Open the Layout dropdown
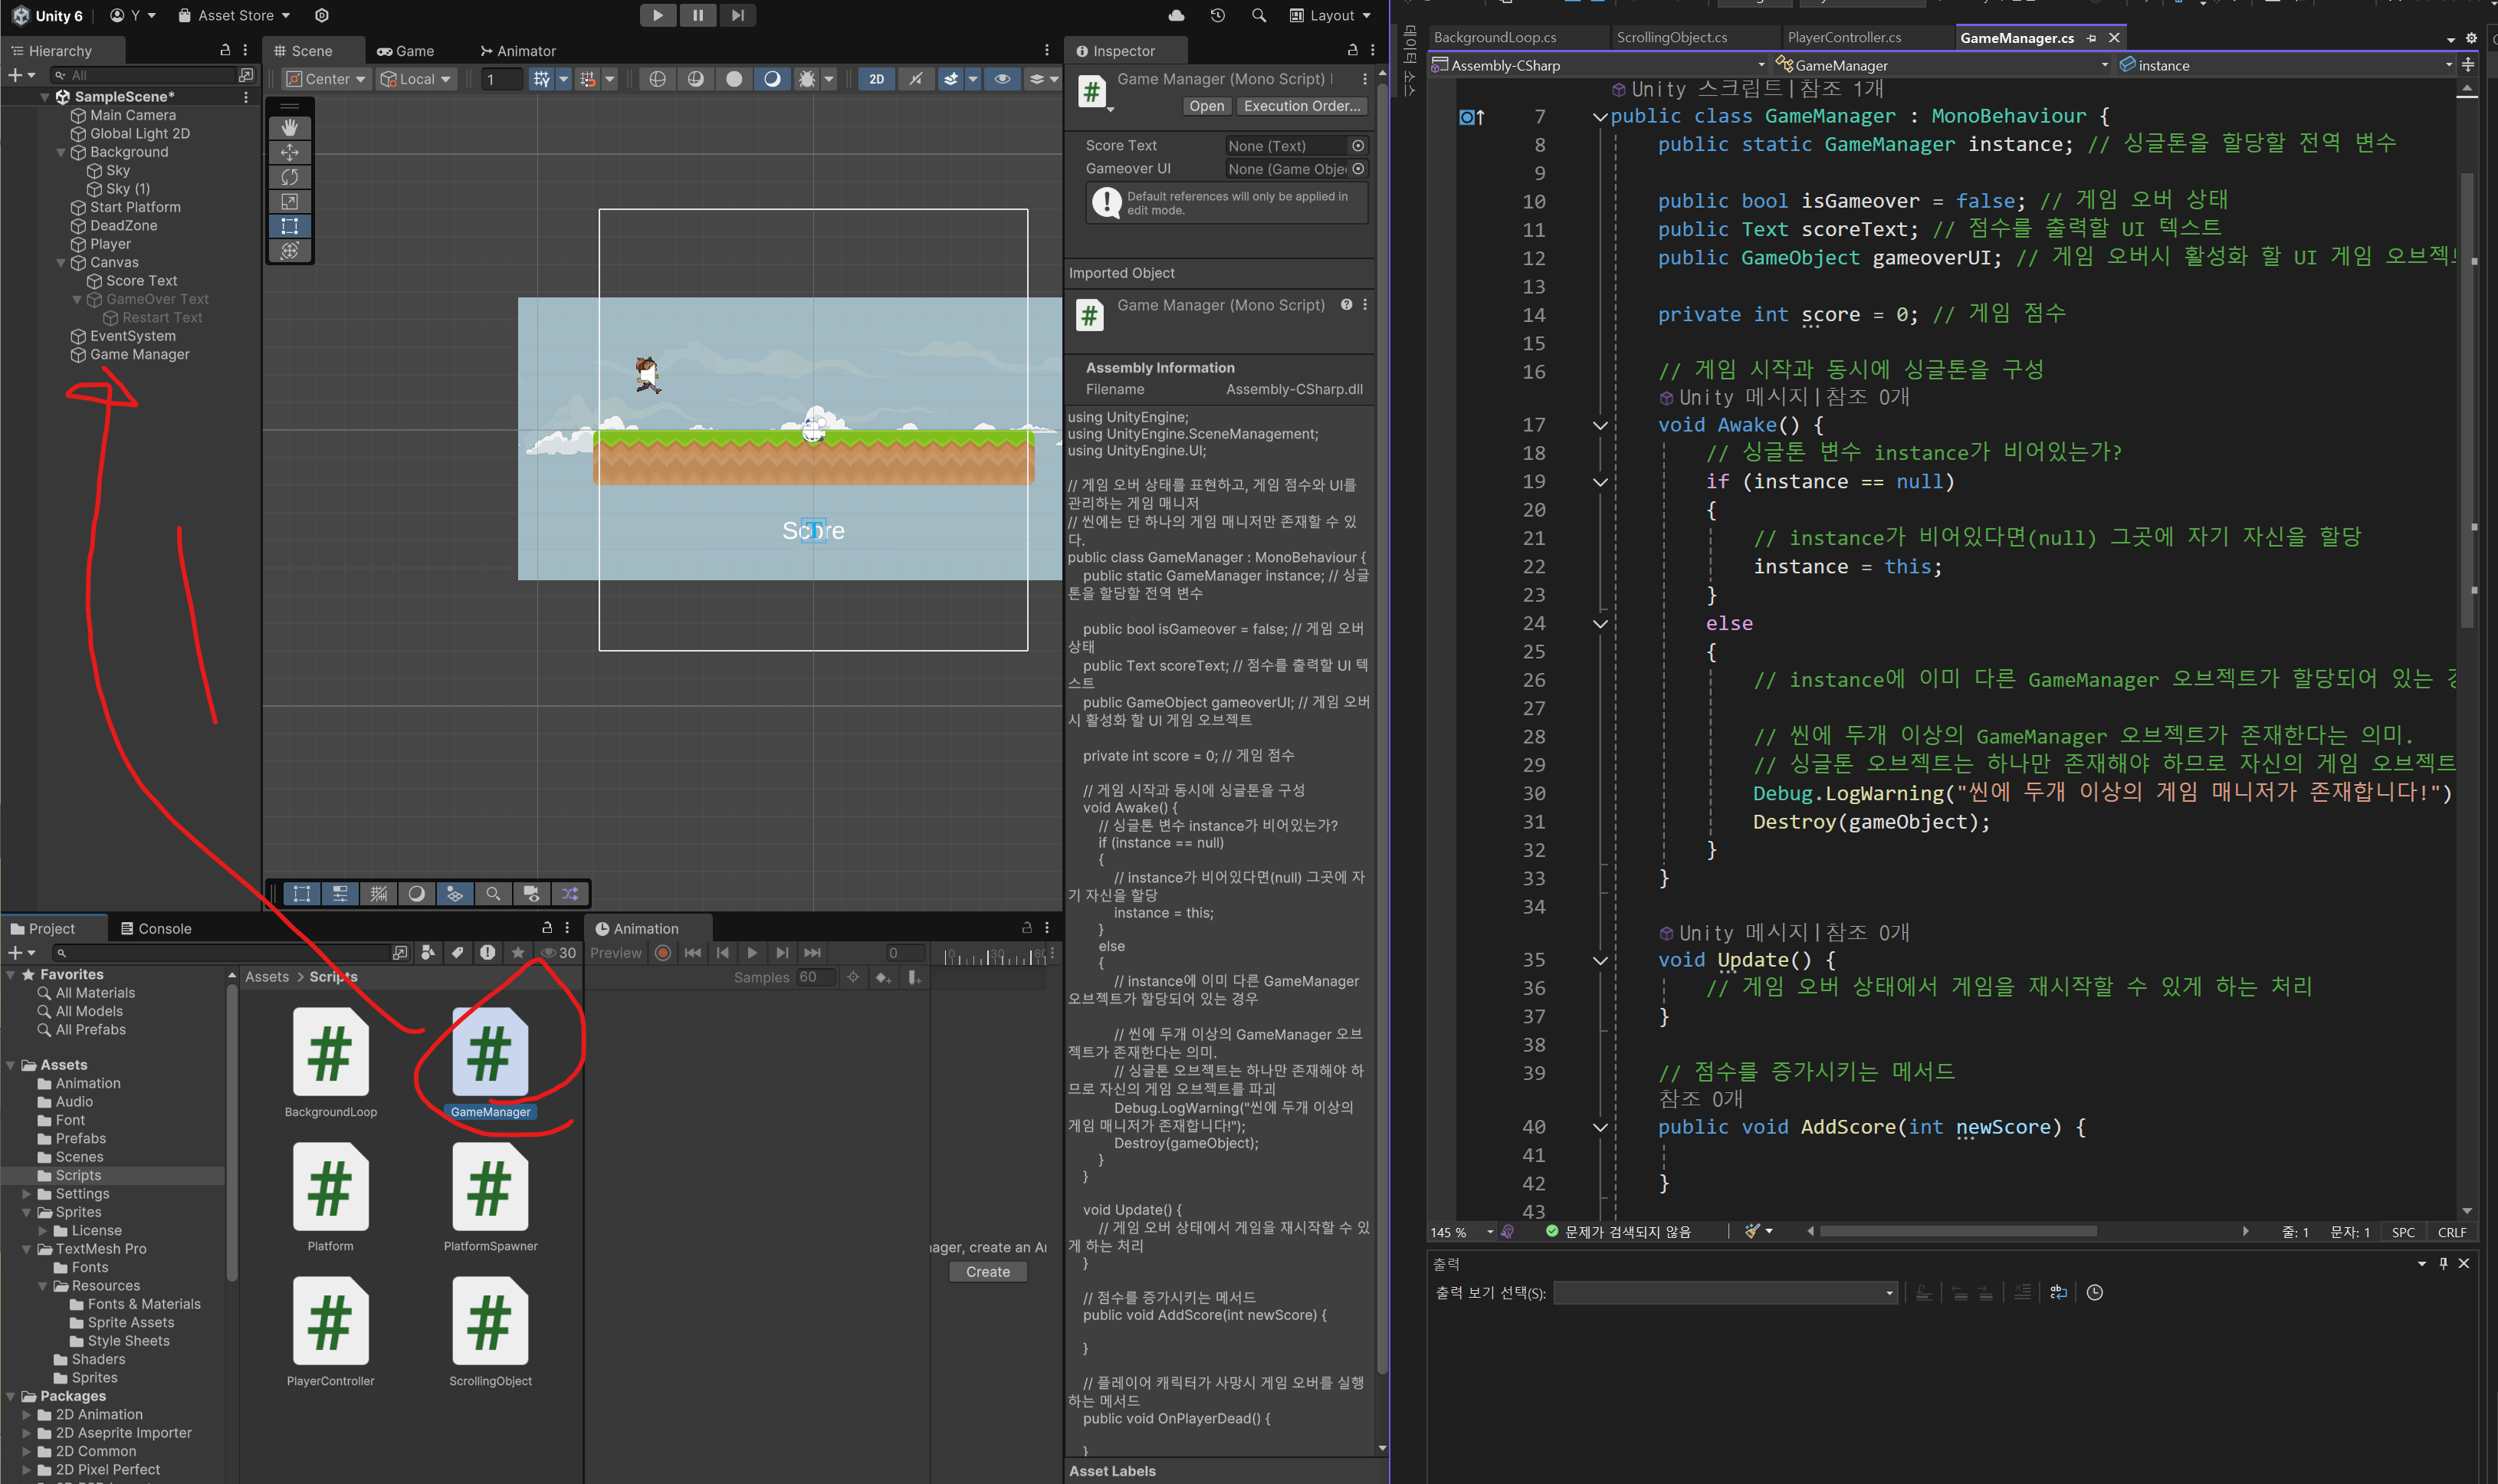The width and height of the screenshot is (2498, 1484). [x=1331, y=15]
